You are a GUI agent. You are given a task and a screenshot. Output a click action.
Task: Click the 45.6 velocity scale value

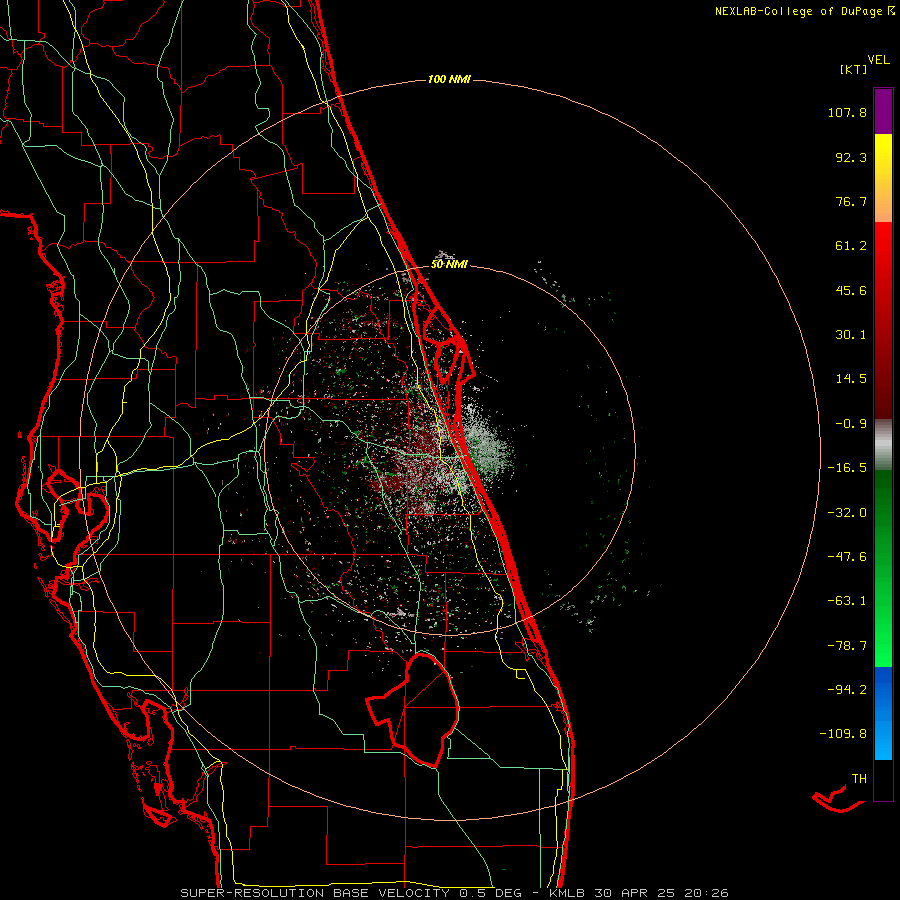click(851, 290)
